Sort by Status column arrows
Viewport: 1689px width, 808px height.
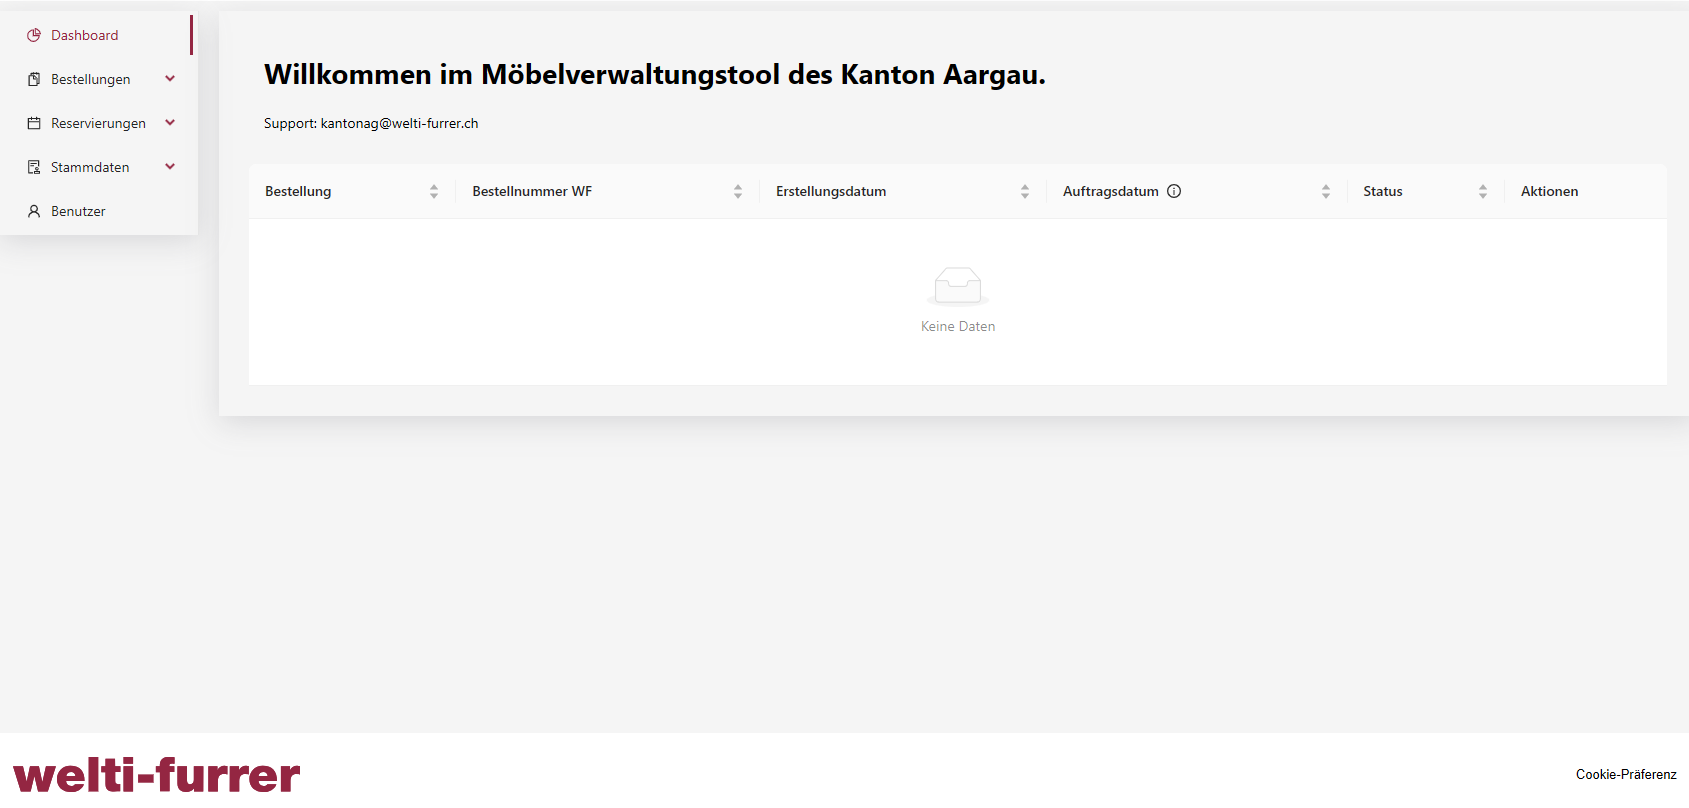point(1483,191)
